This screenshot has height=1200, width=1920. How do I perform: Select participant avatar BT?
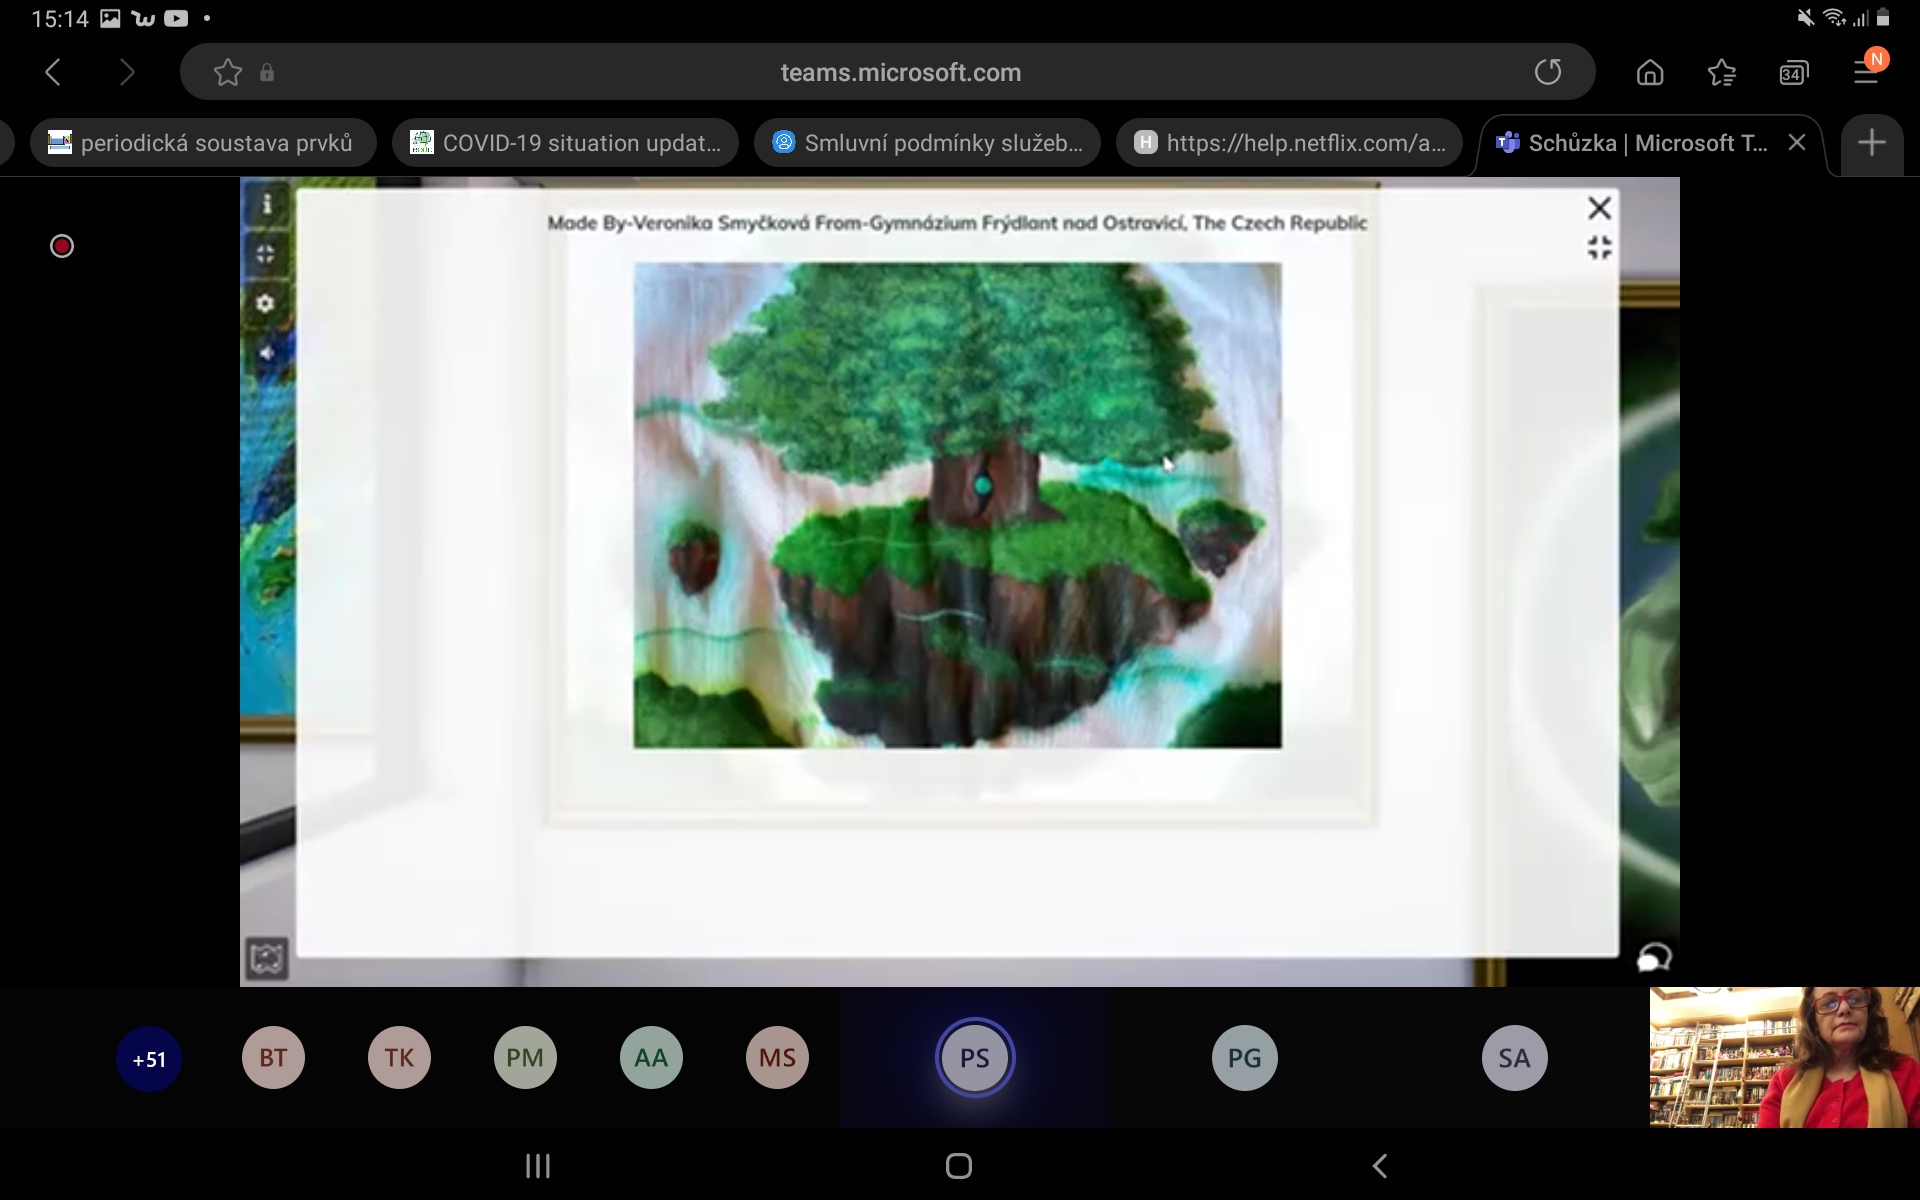click(x=273, y=1058)
